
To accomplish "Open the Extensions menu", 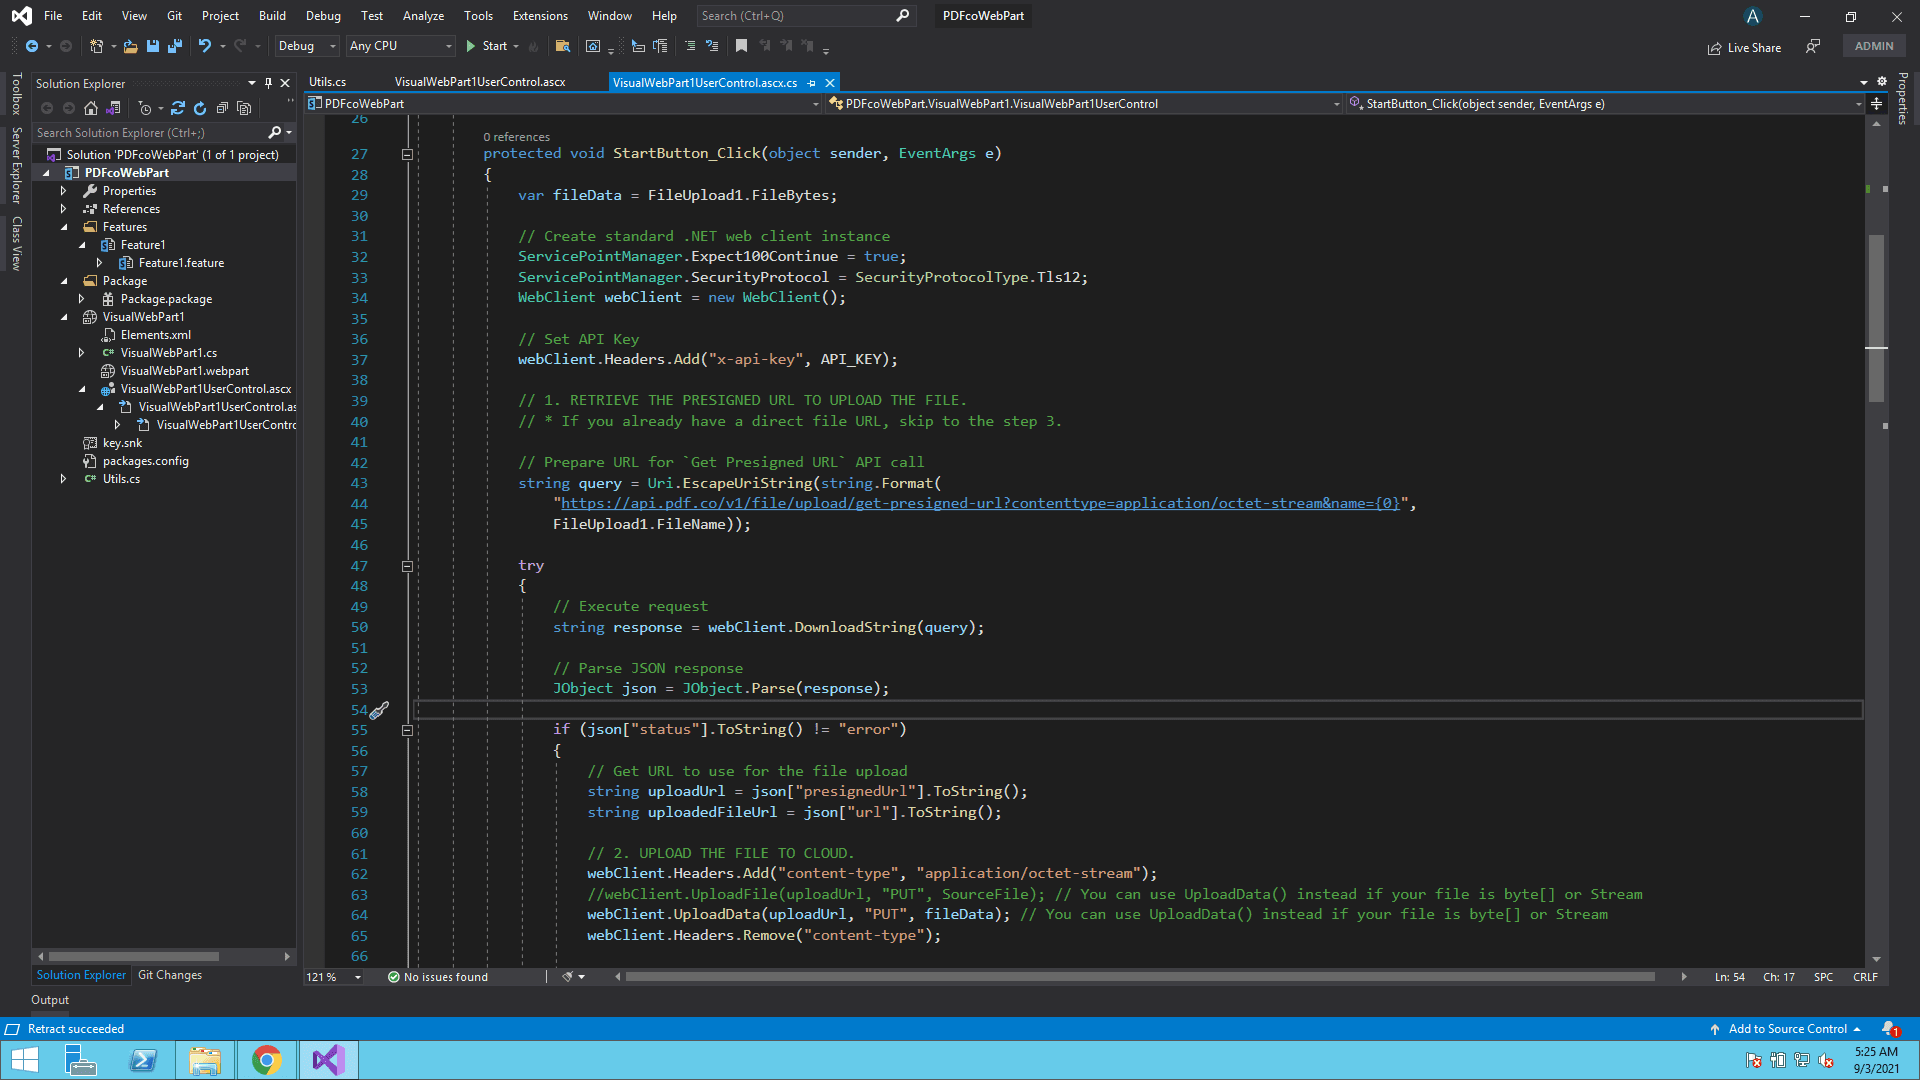I will (540, 16).
